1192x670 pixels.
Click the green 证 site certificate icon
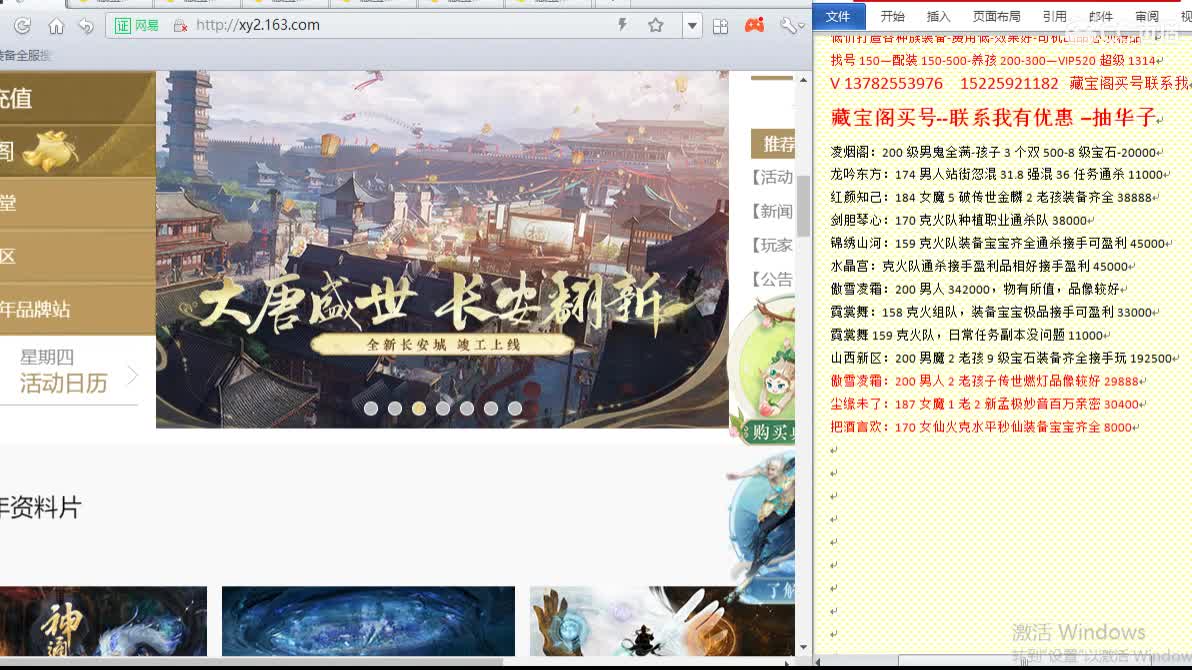tap(122, 26)
